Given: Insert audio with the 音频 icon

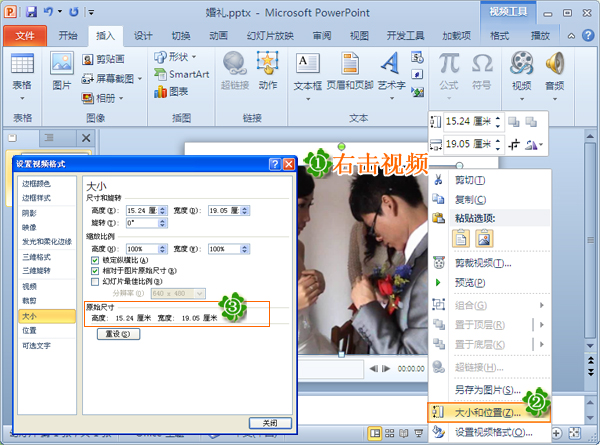Looking at the screenshot, I should click(554, 63).
